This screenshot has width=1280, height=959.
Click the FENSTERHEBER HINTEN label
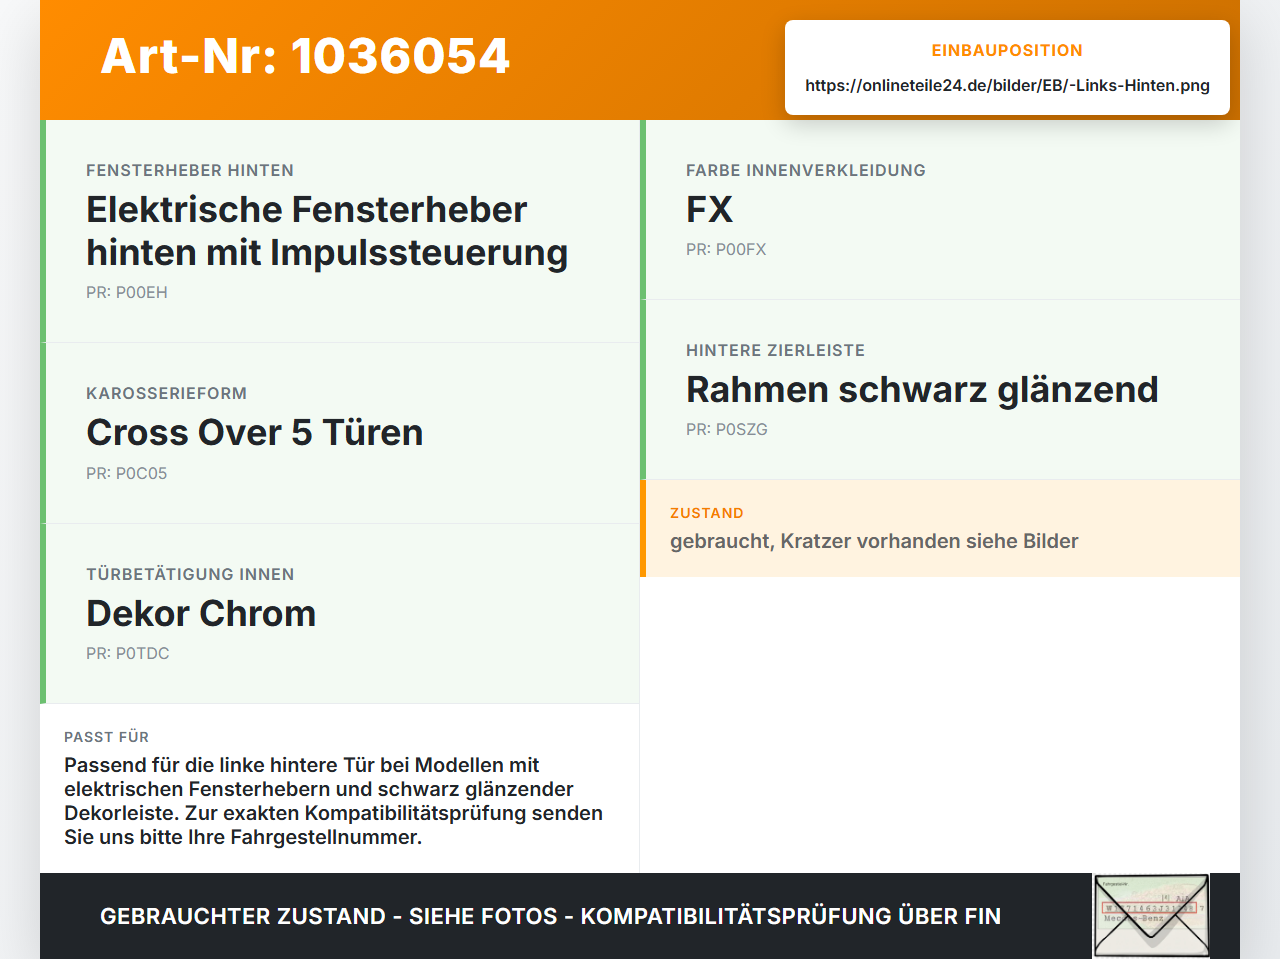coord(190,170)
